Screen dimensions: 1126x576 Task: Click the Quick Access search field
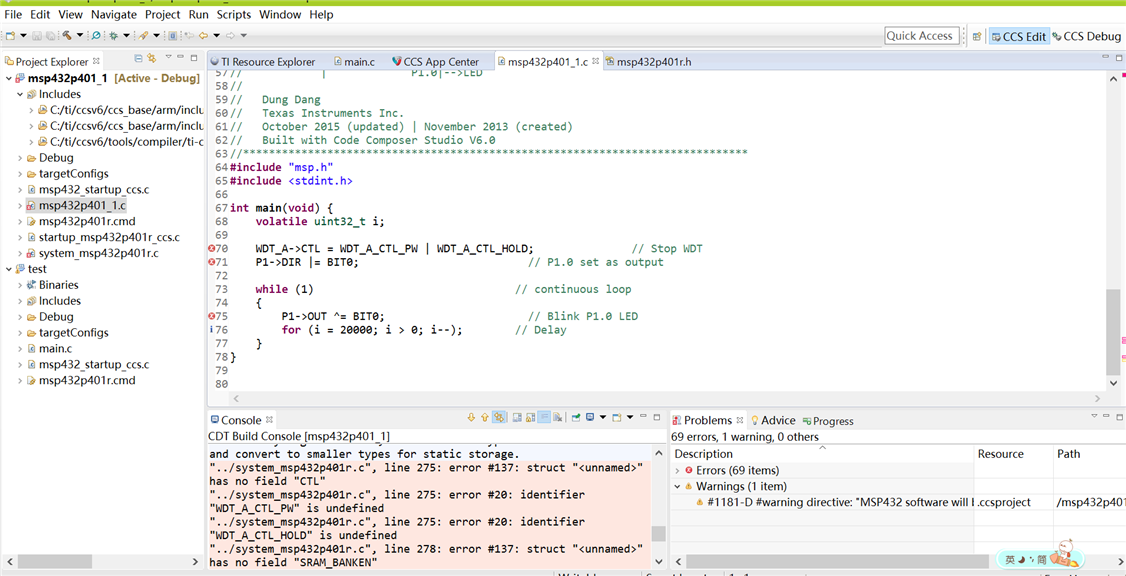tap(919, 36)
